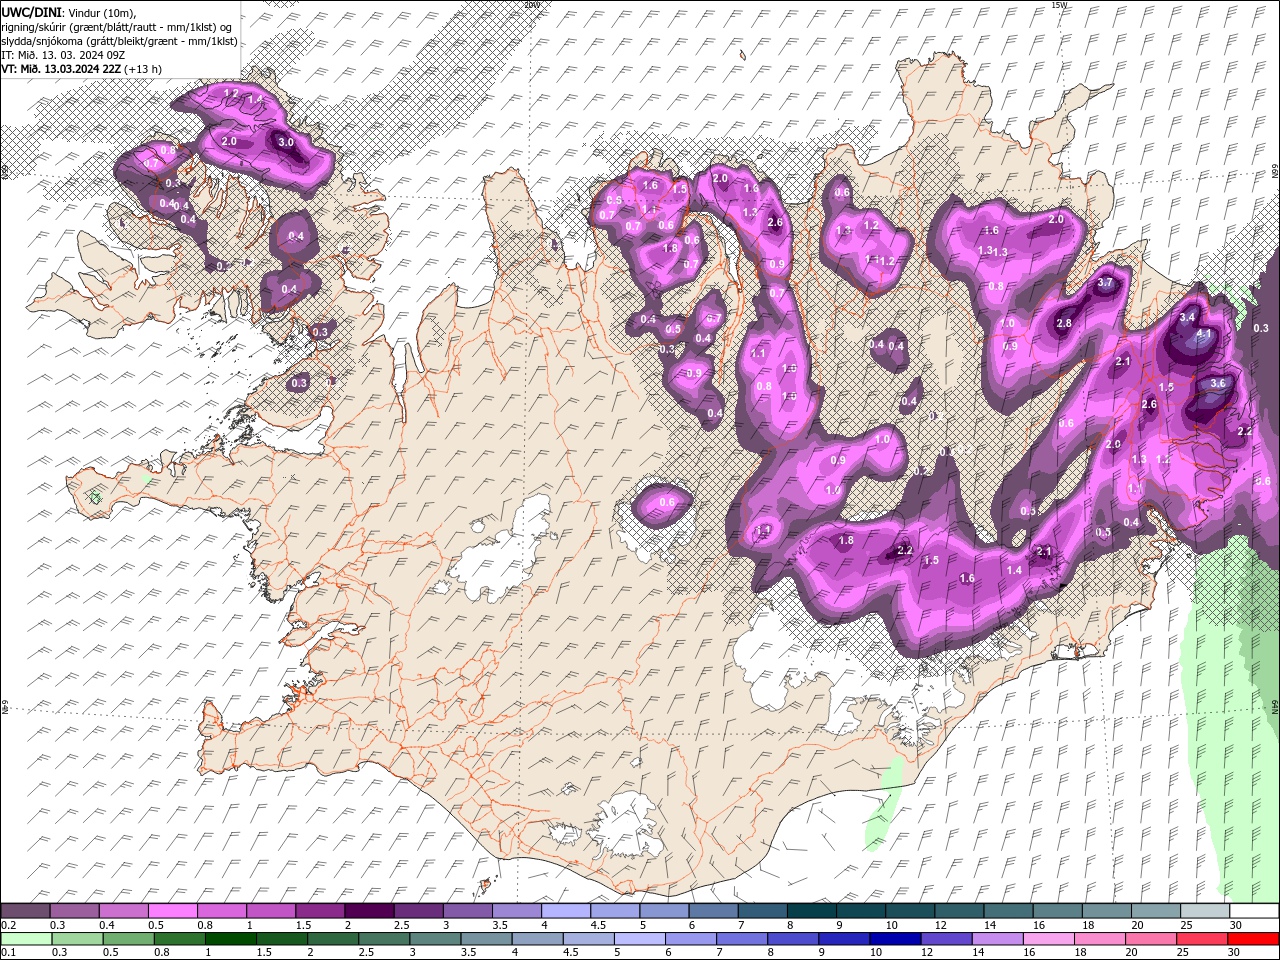This screenshot has width=1280, height=960.
Task: Click the palest green 0.1 swatch, lower legend row
Action: [26, 939]
